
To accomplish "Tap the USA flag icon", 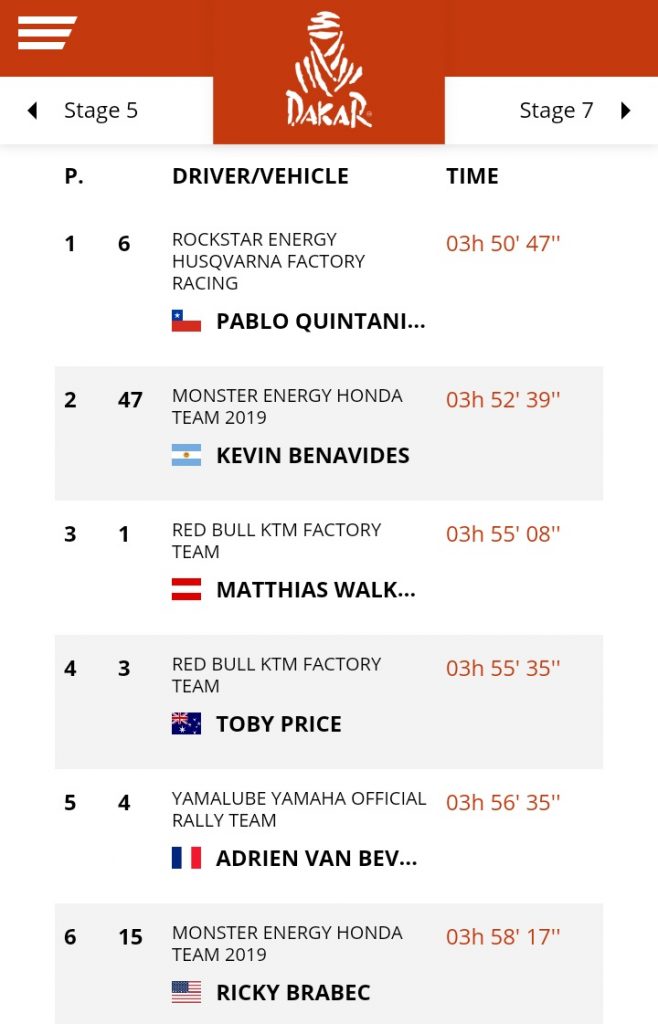I will coord(187,993).
